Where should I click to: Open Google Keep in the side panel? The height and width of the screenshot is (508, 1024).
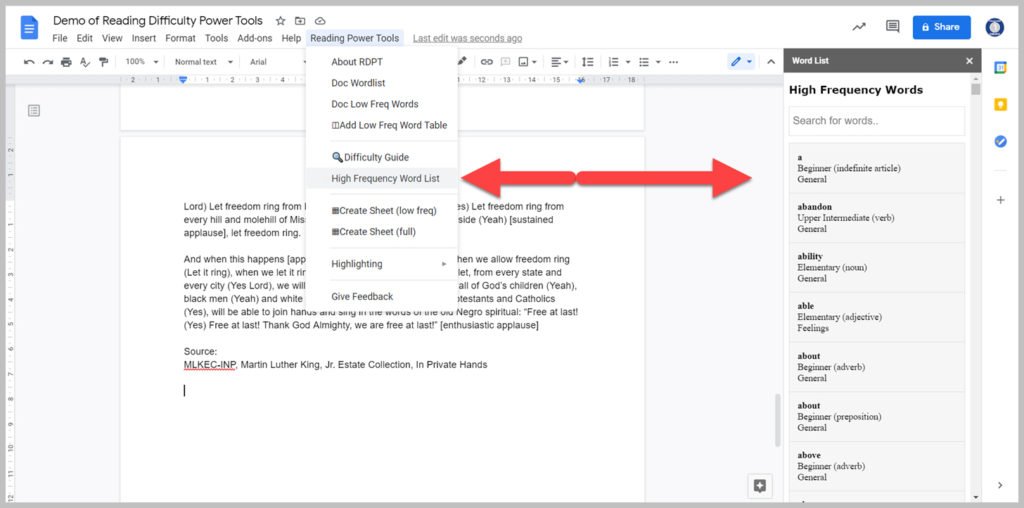pyautogui.click(x=1000, y=104)
